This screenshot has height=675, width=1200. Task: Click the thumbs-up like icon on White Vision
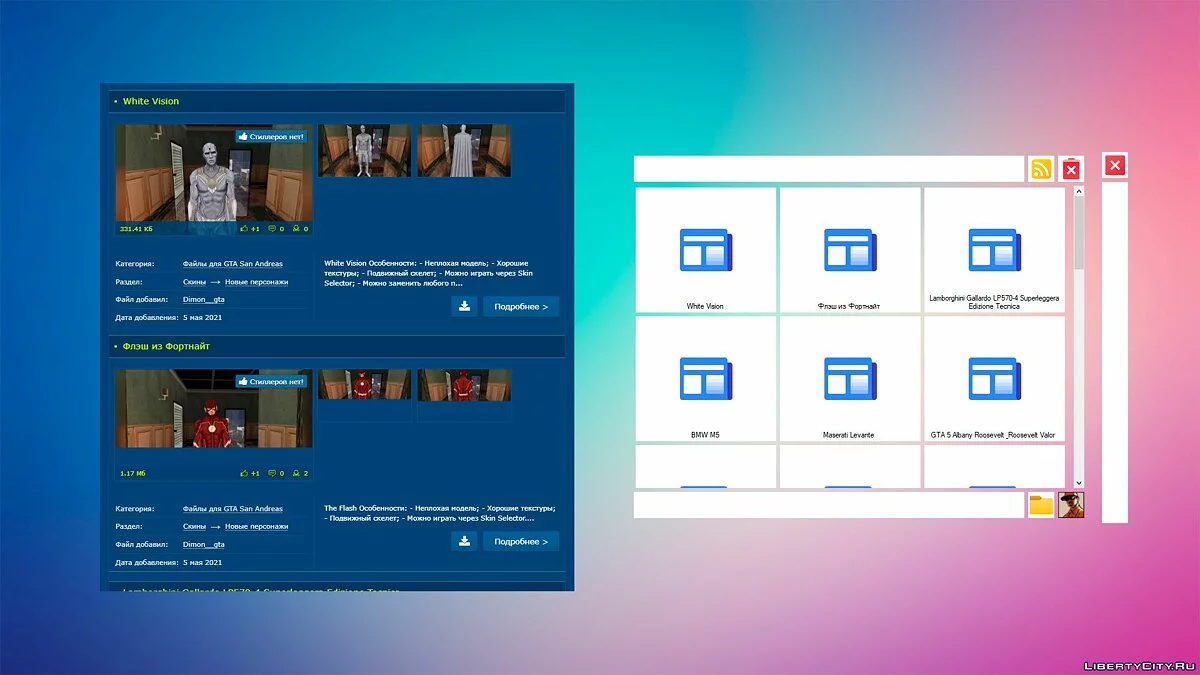point(246,229)
